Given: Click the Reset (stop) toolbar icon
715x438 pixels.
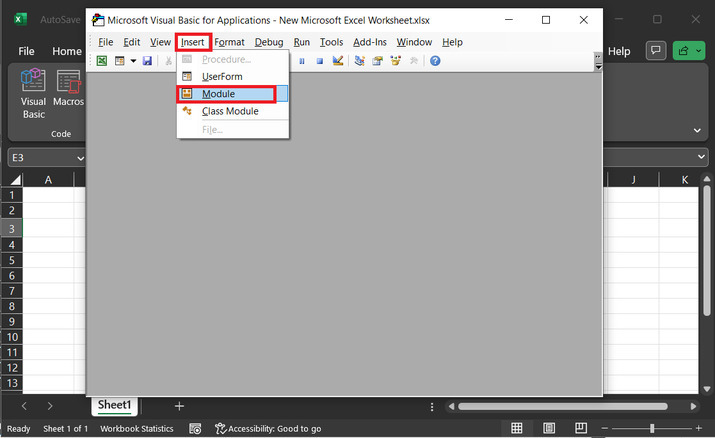Looking at the screenshot, I should pyautogui.click(x=320, y=61).
